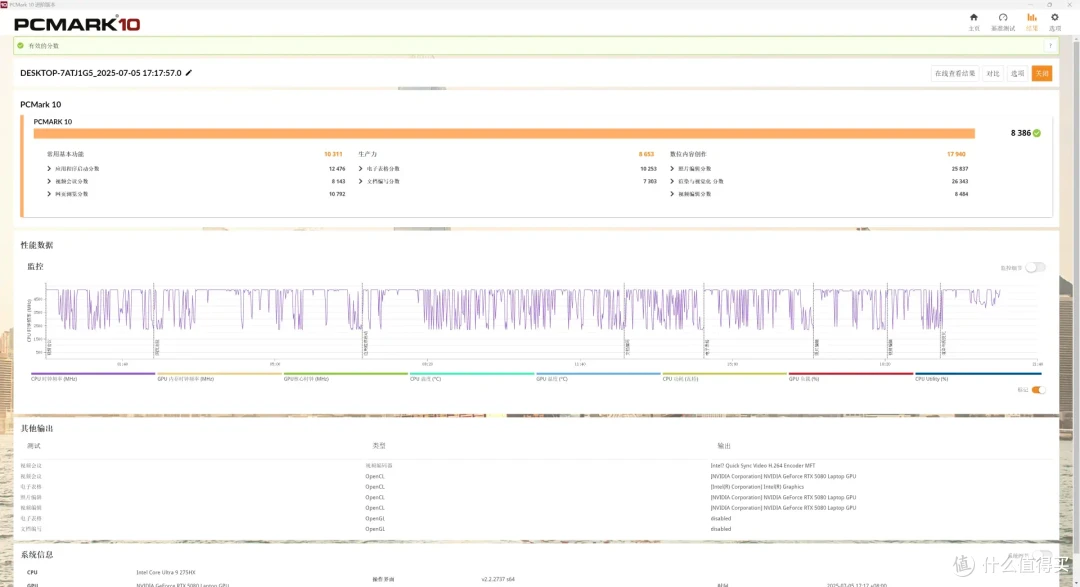1080x587 pixels.
Task: Click the 对比 (compare) button
Action: click(993, 73)
